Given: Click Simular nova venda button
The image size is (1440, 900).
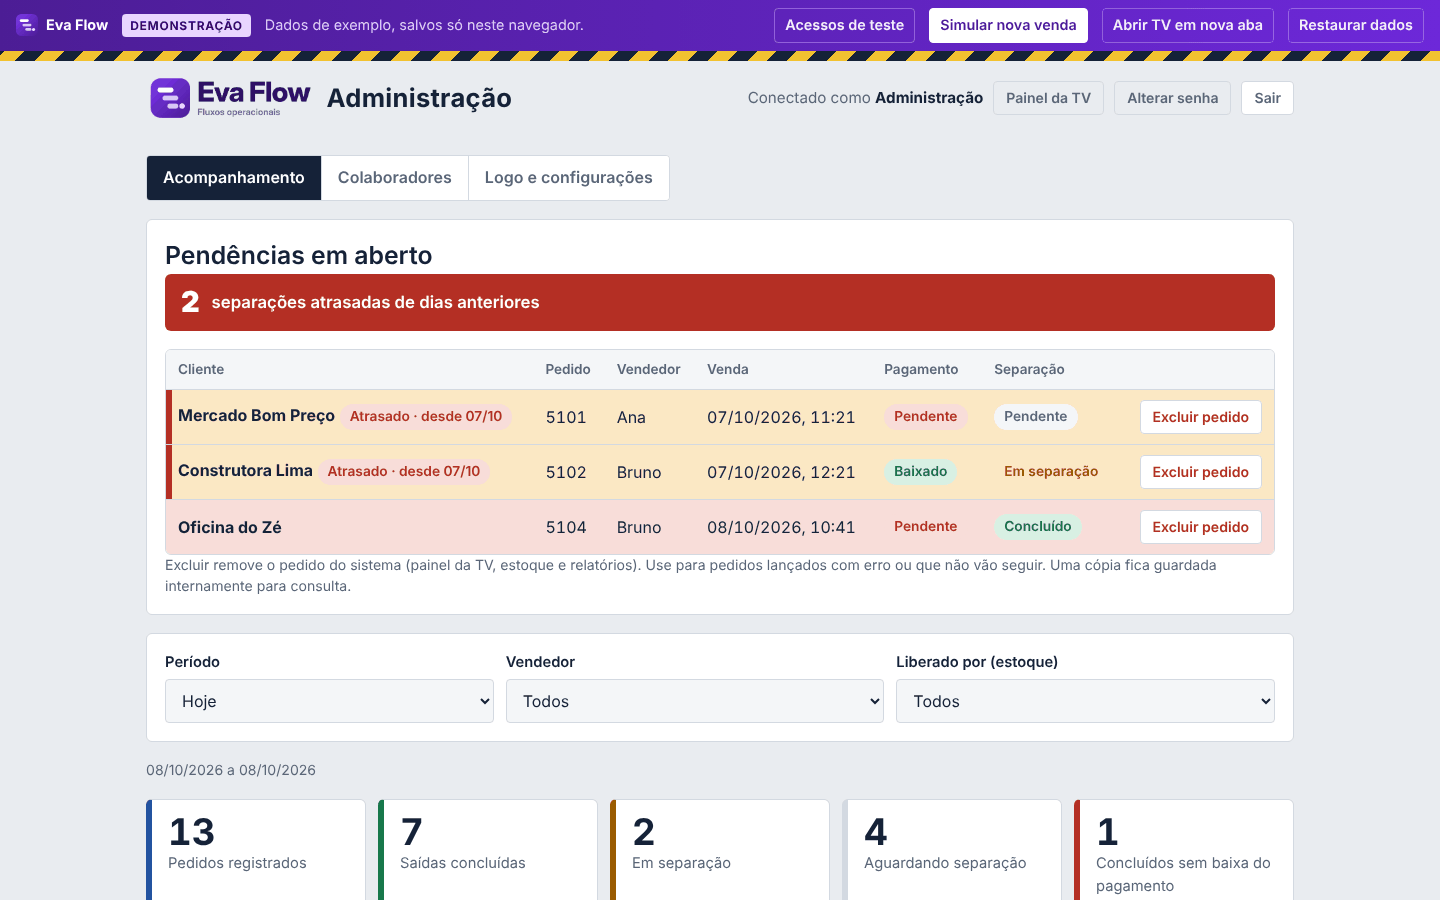Looking at the screenshot, I should point(1008,25).
